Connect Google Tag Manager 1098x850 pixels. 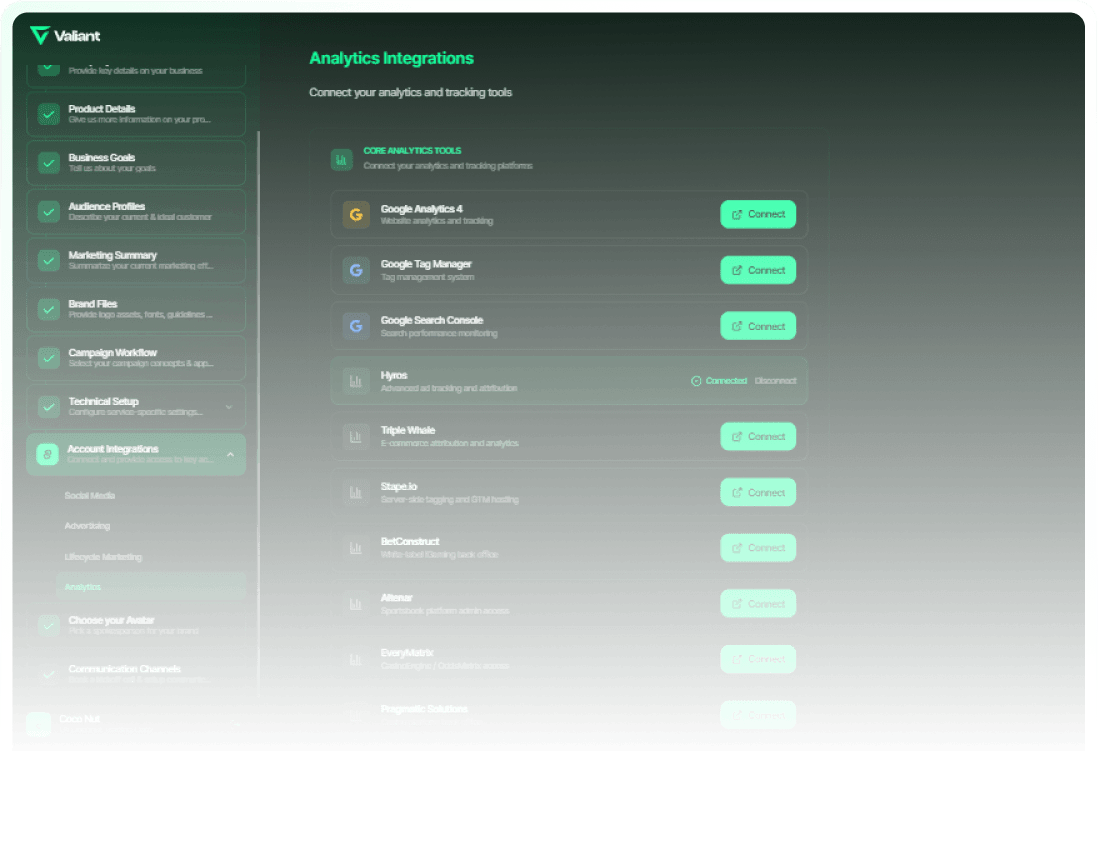[758, 270]
